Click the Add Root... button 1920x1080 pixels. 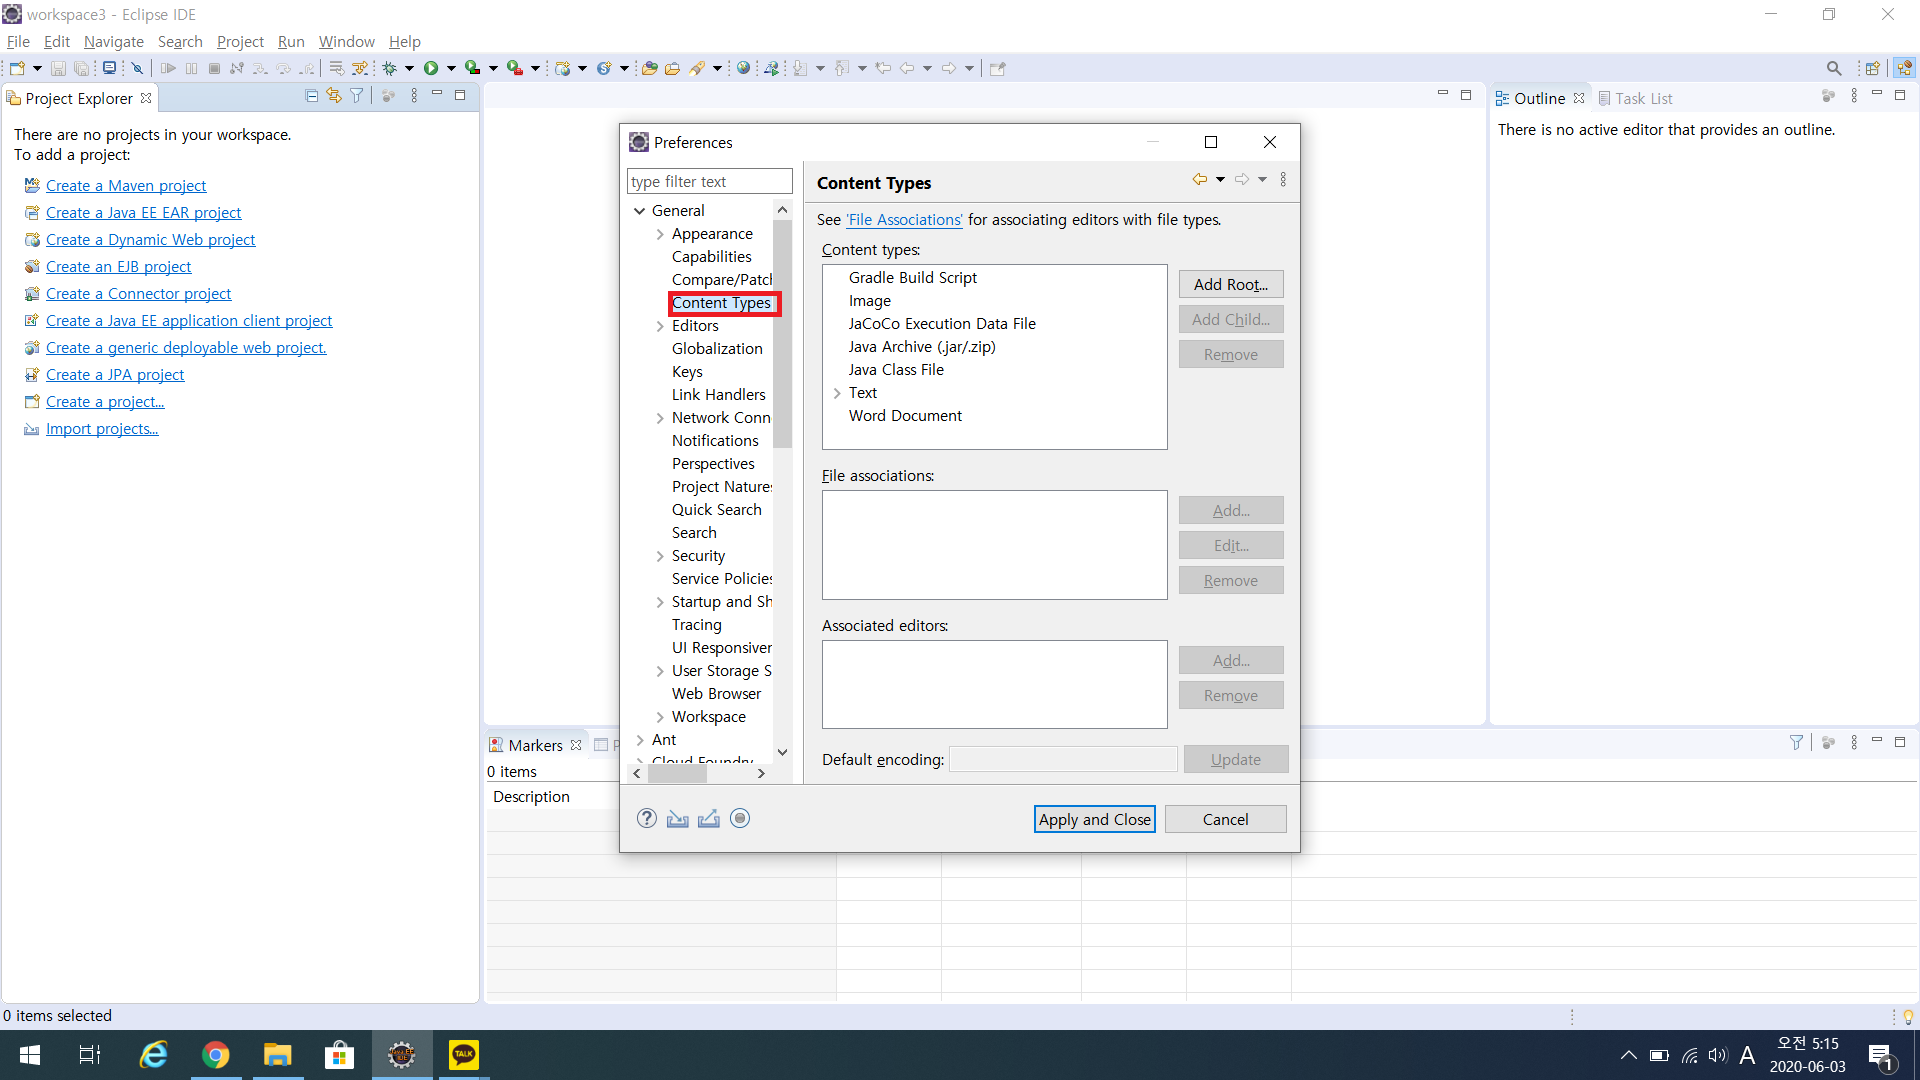point(1231,284)
